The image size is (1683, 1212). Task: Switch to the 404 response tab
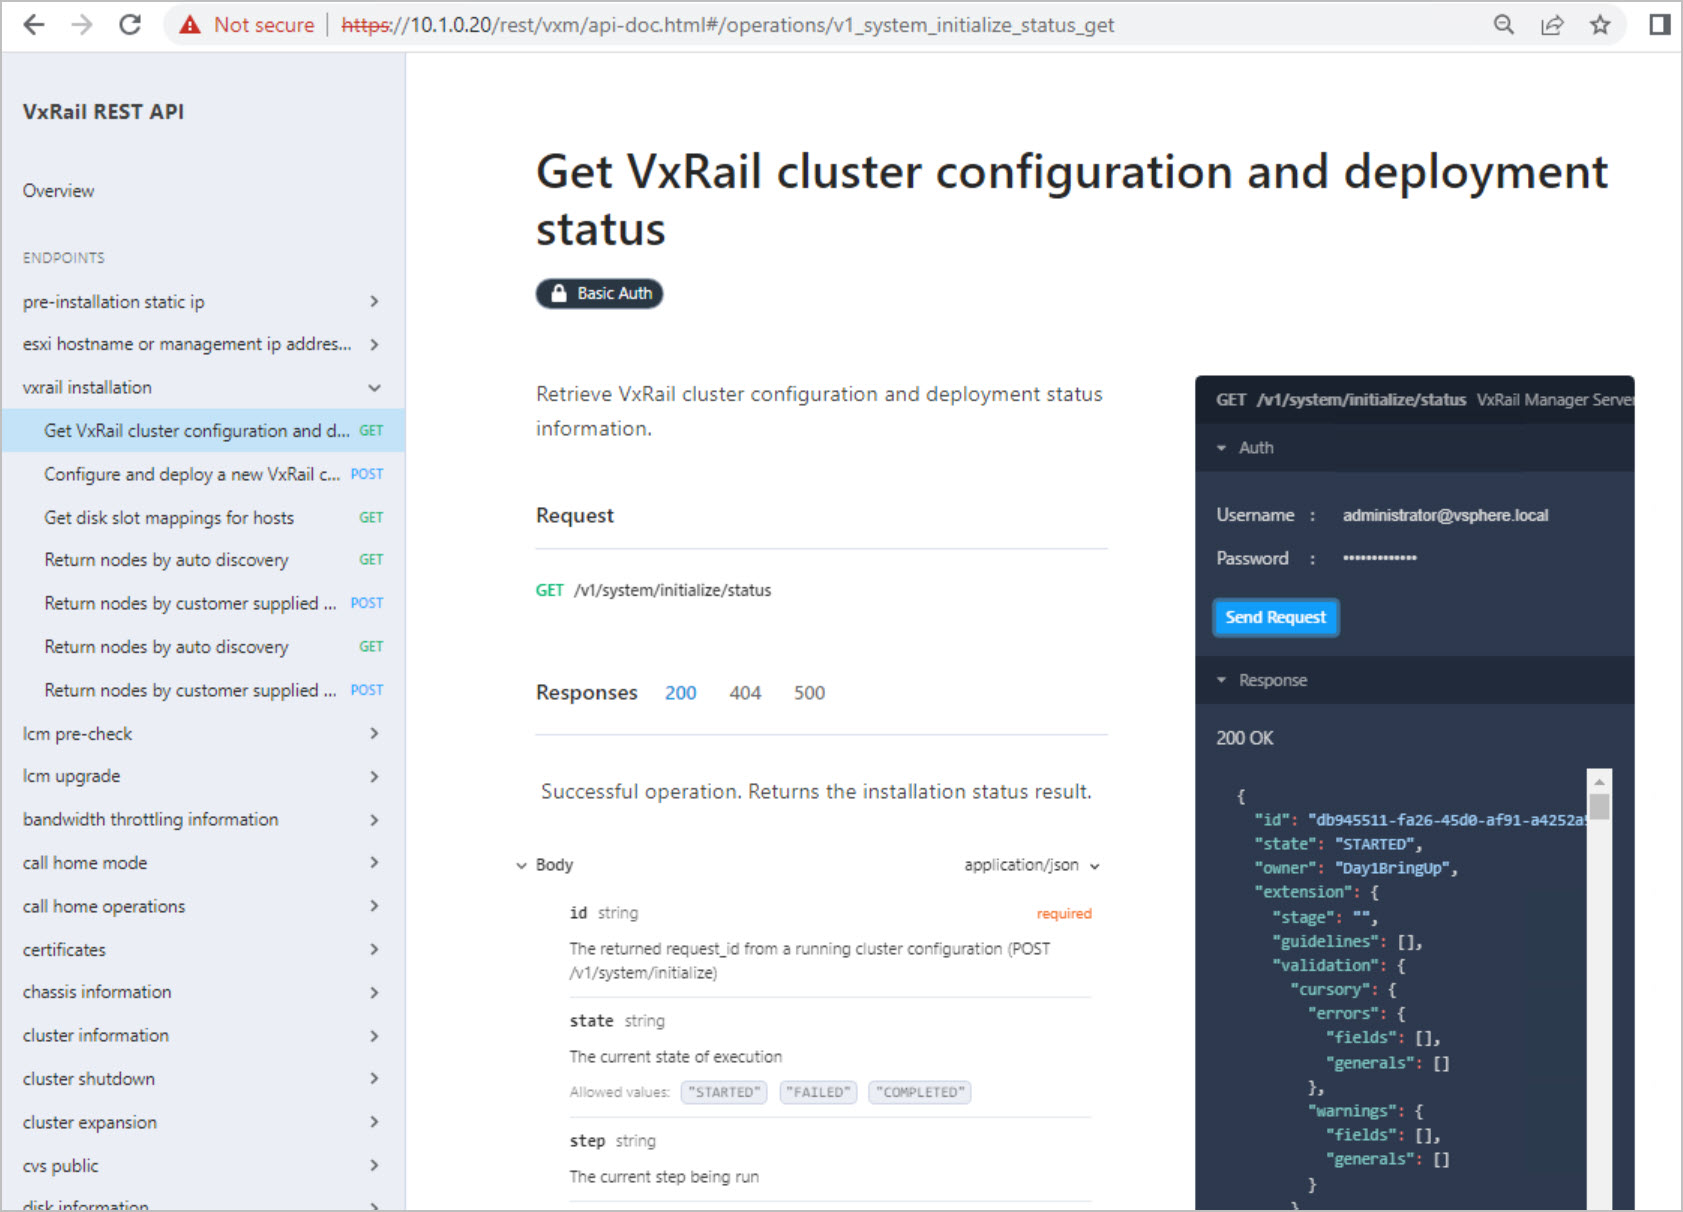[x=745, y=693]
